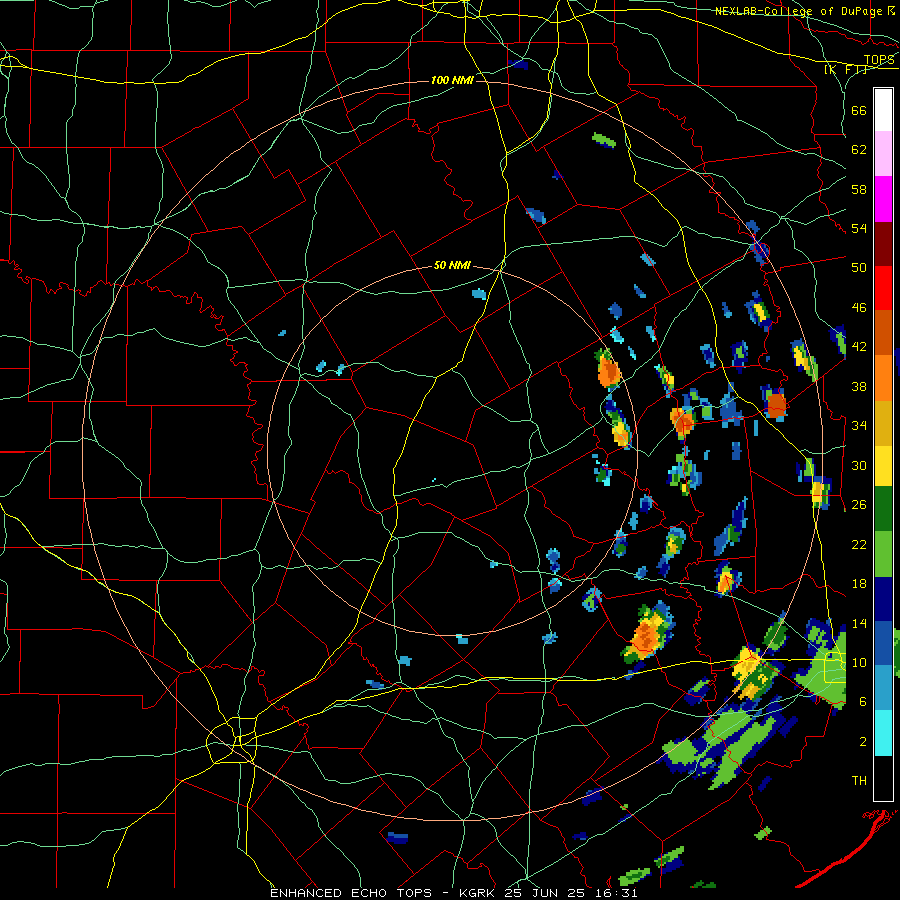Click the light green swatch beside 22
The image size is (900, 900).
(883, 554)
